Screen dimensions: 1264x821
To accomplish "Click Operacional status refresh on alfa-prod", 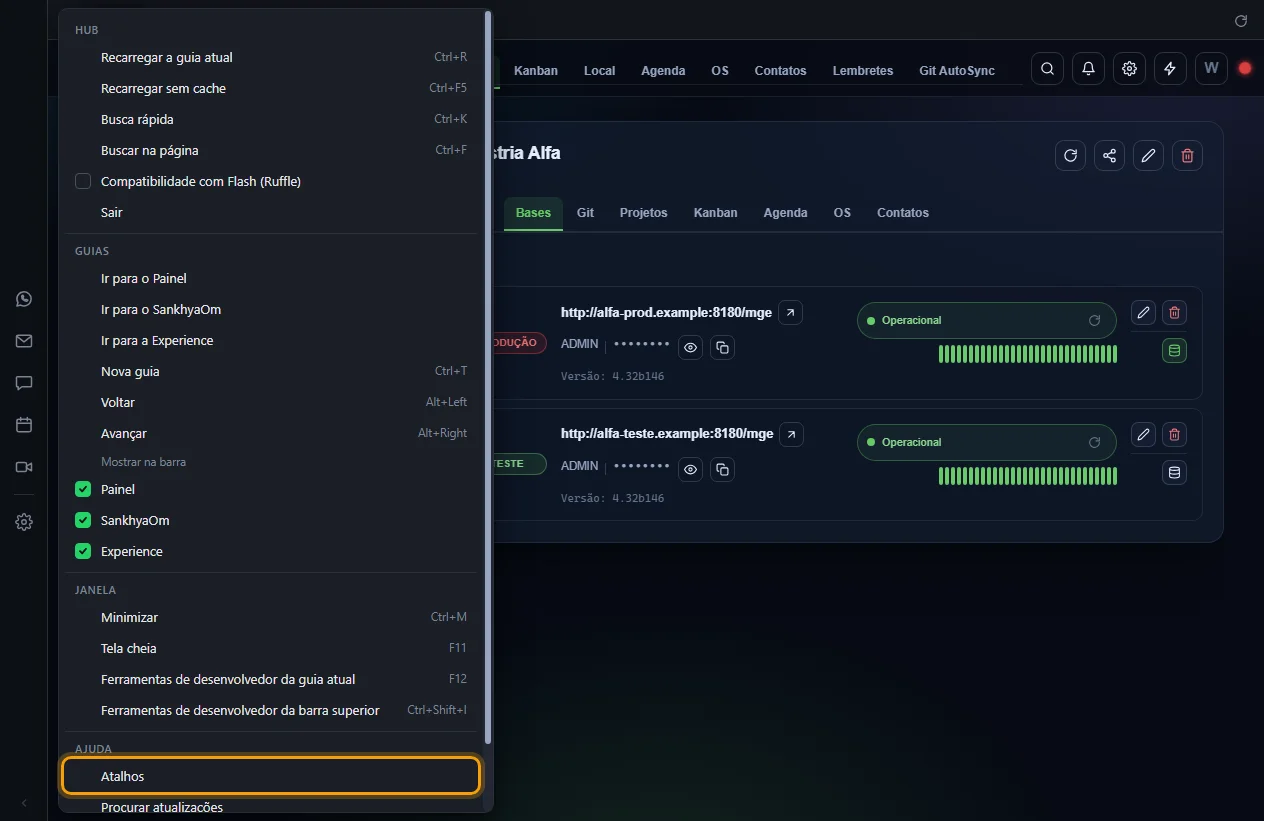I will tap(1094, 321).
